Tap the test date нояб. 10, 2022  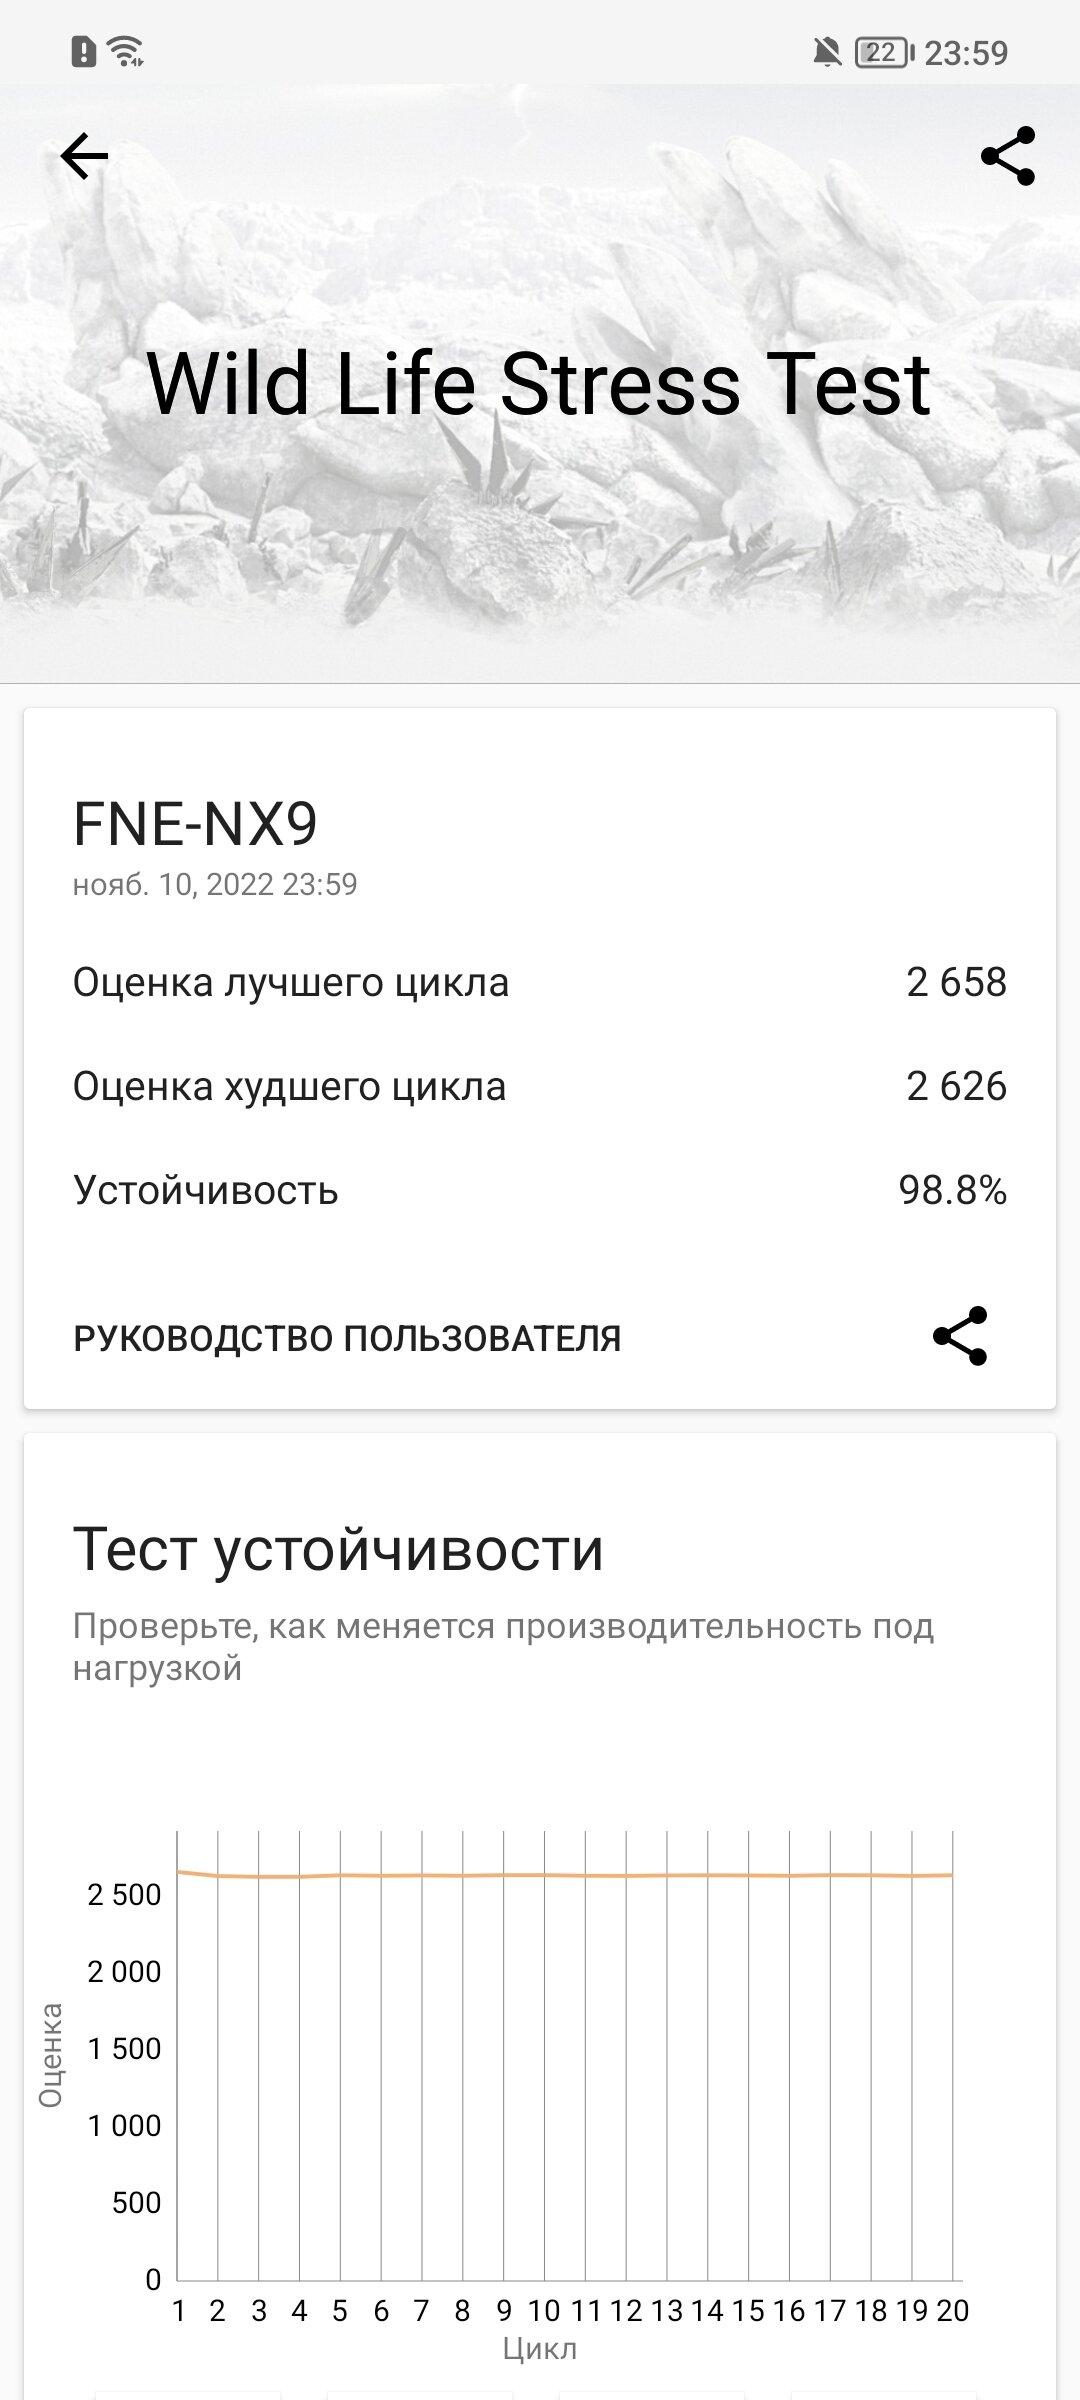pyautogui.click(x=215, y=884)
